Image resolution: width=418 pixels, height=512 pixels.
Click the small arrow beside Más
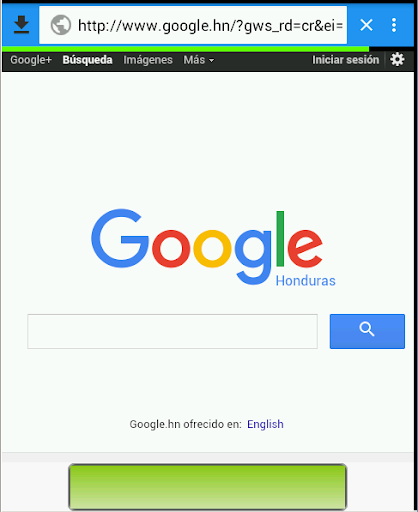(211, 61)
